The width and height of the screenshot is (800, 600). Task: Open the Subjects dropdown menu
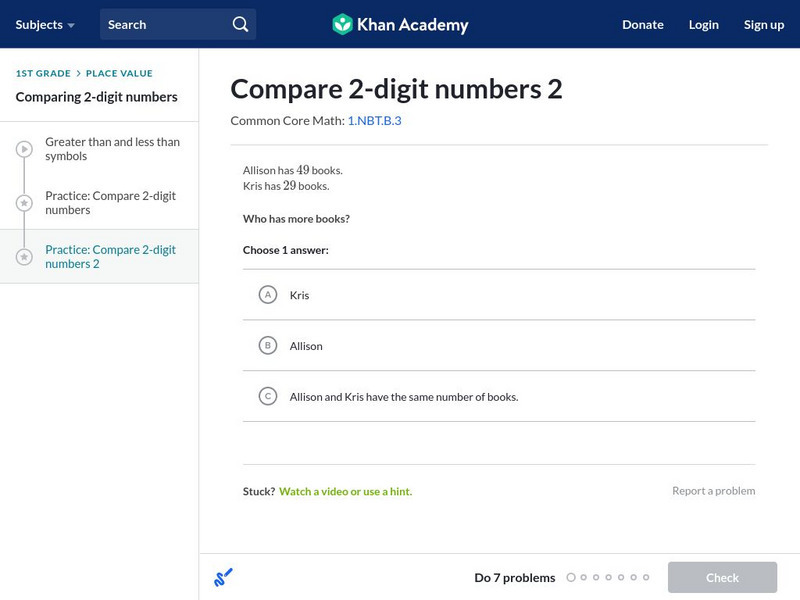(x=45, y=24)
